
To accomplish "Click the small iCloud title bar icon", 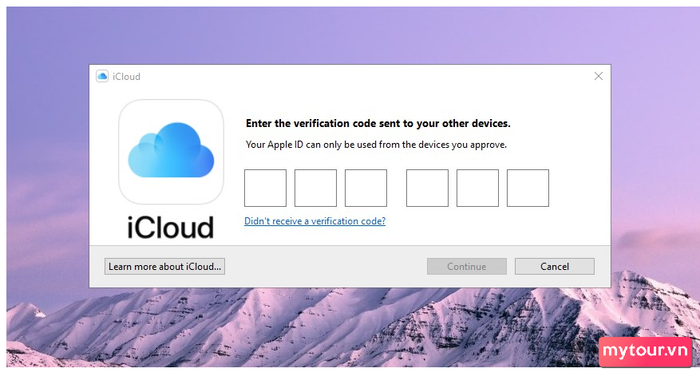I will [102, 76].
